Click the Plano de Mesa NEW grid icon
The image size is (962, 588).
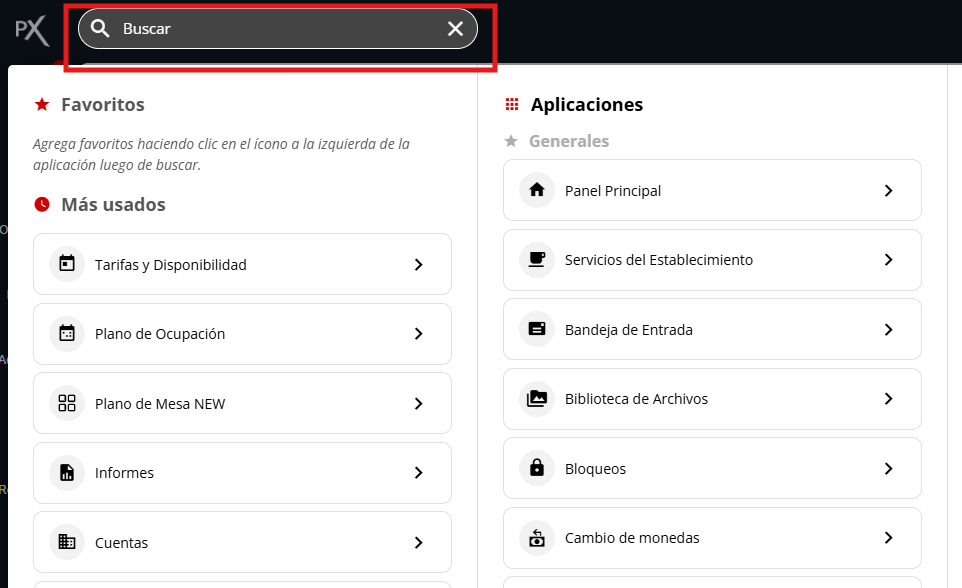(x=66, y=403)
